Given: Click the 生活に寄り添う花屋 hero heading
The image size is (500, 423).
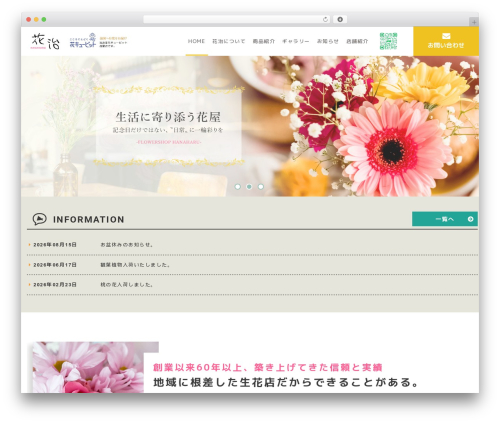Looking at the screenshot, I should pyautogui.click(x=168, y=117).
